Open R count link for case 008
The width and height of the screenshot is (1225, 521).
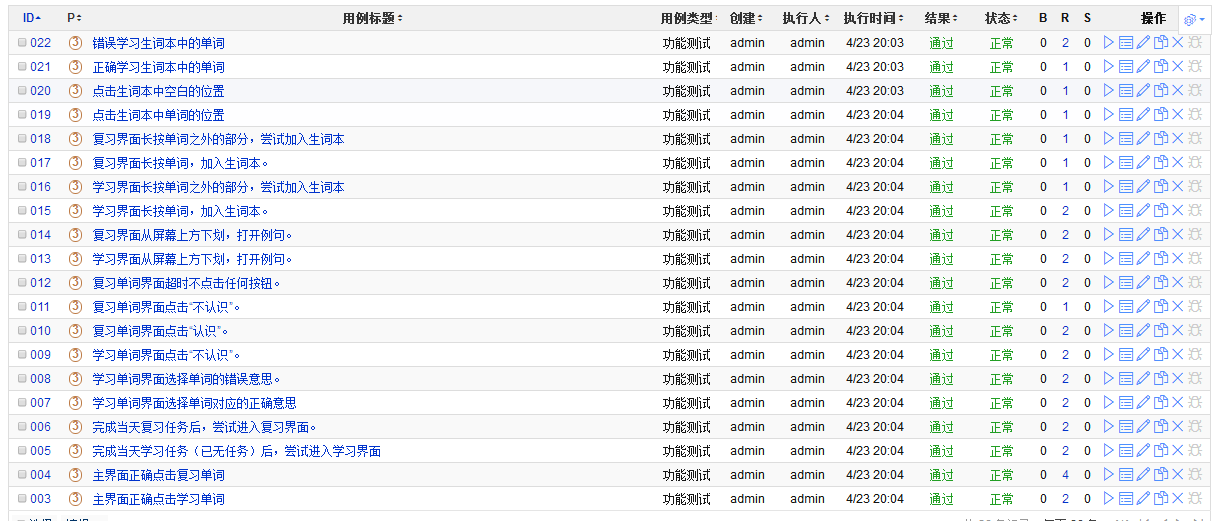(1066, 379)
